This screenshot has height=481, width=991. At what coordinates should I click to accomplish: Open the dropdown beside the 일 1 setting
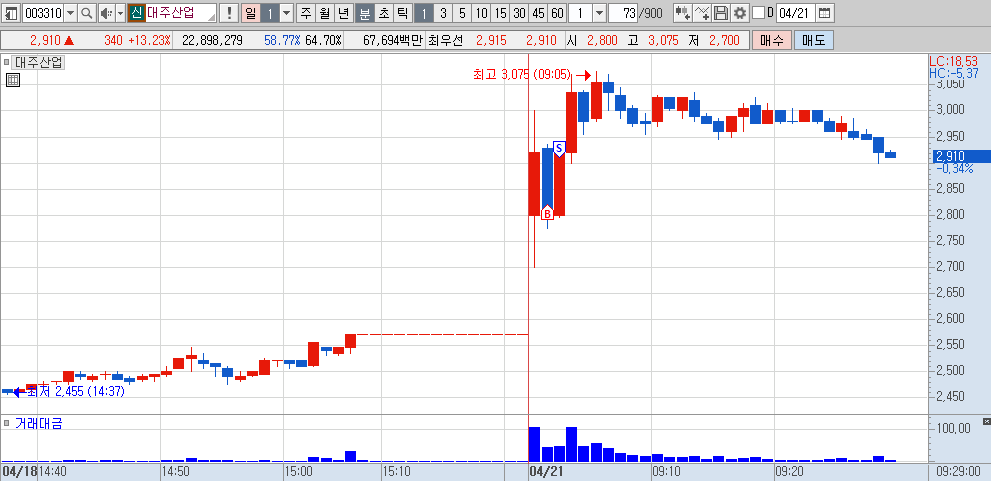[286, 13]
